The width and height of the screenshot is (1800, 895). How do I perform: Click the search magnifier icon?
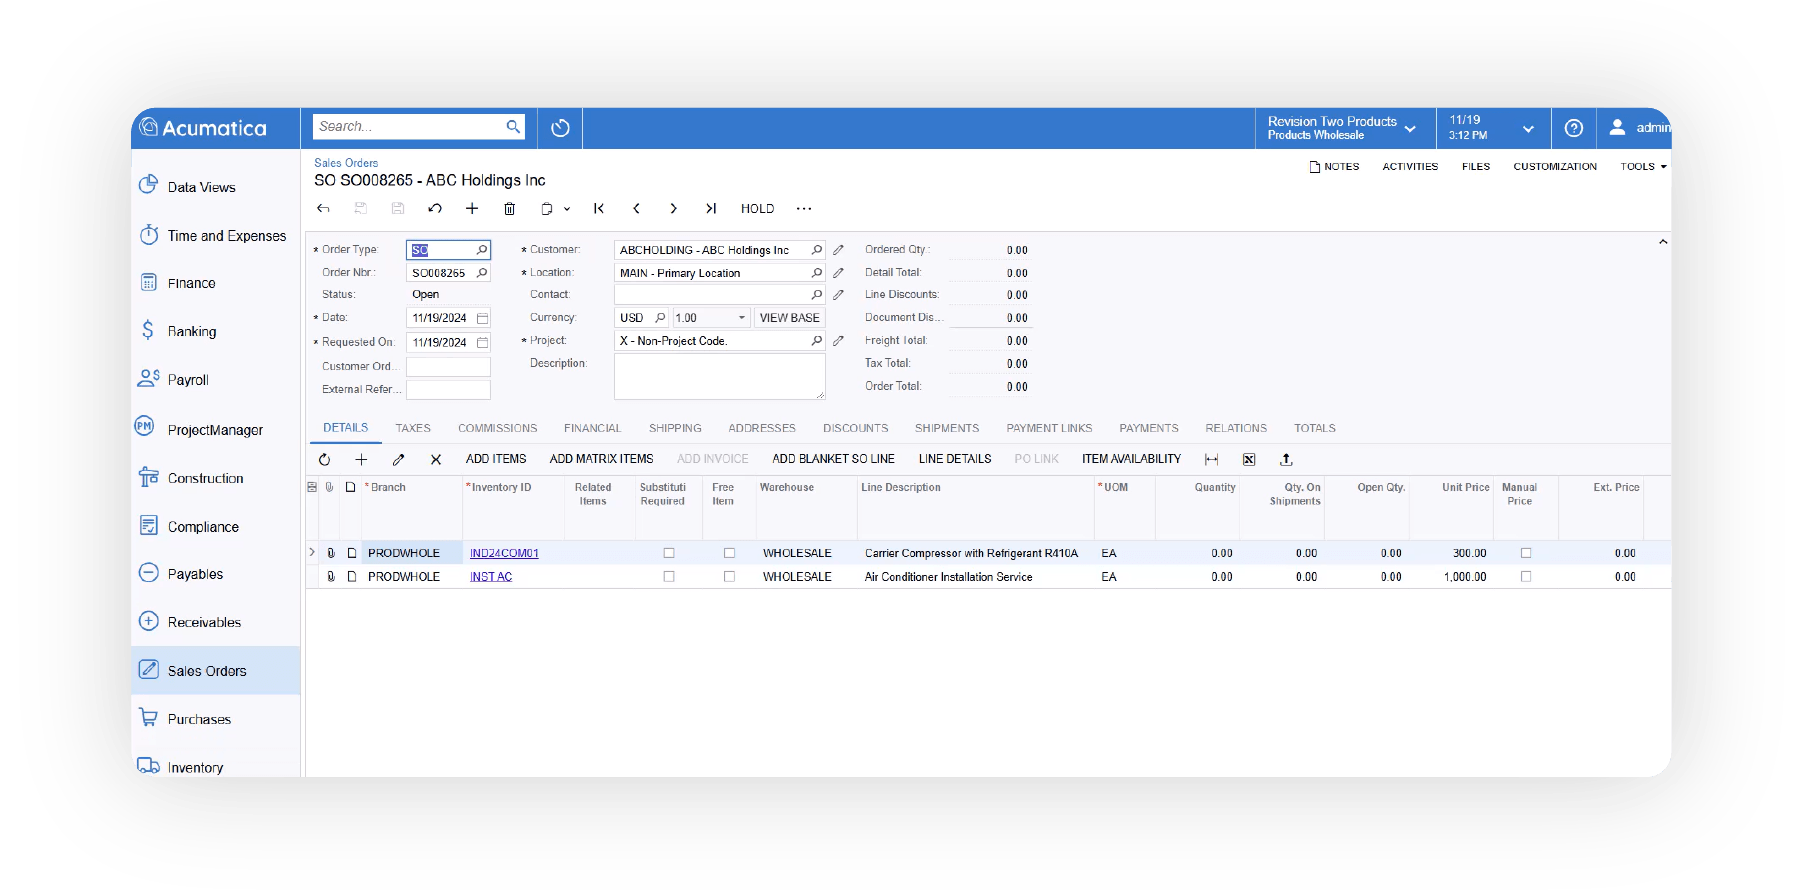(513, 127)
